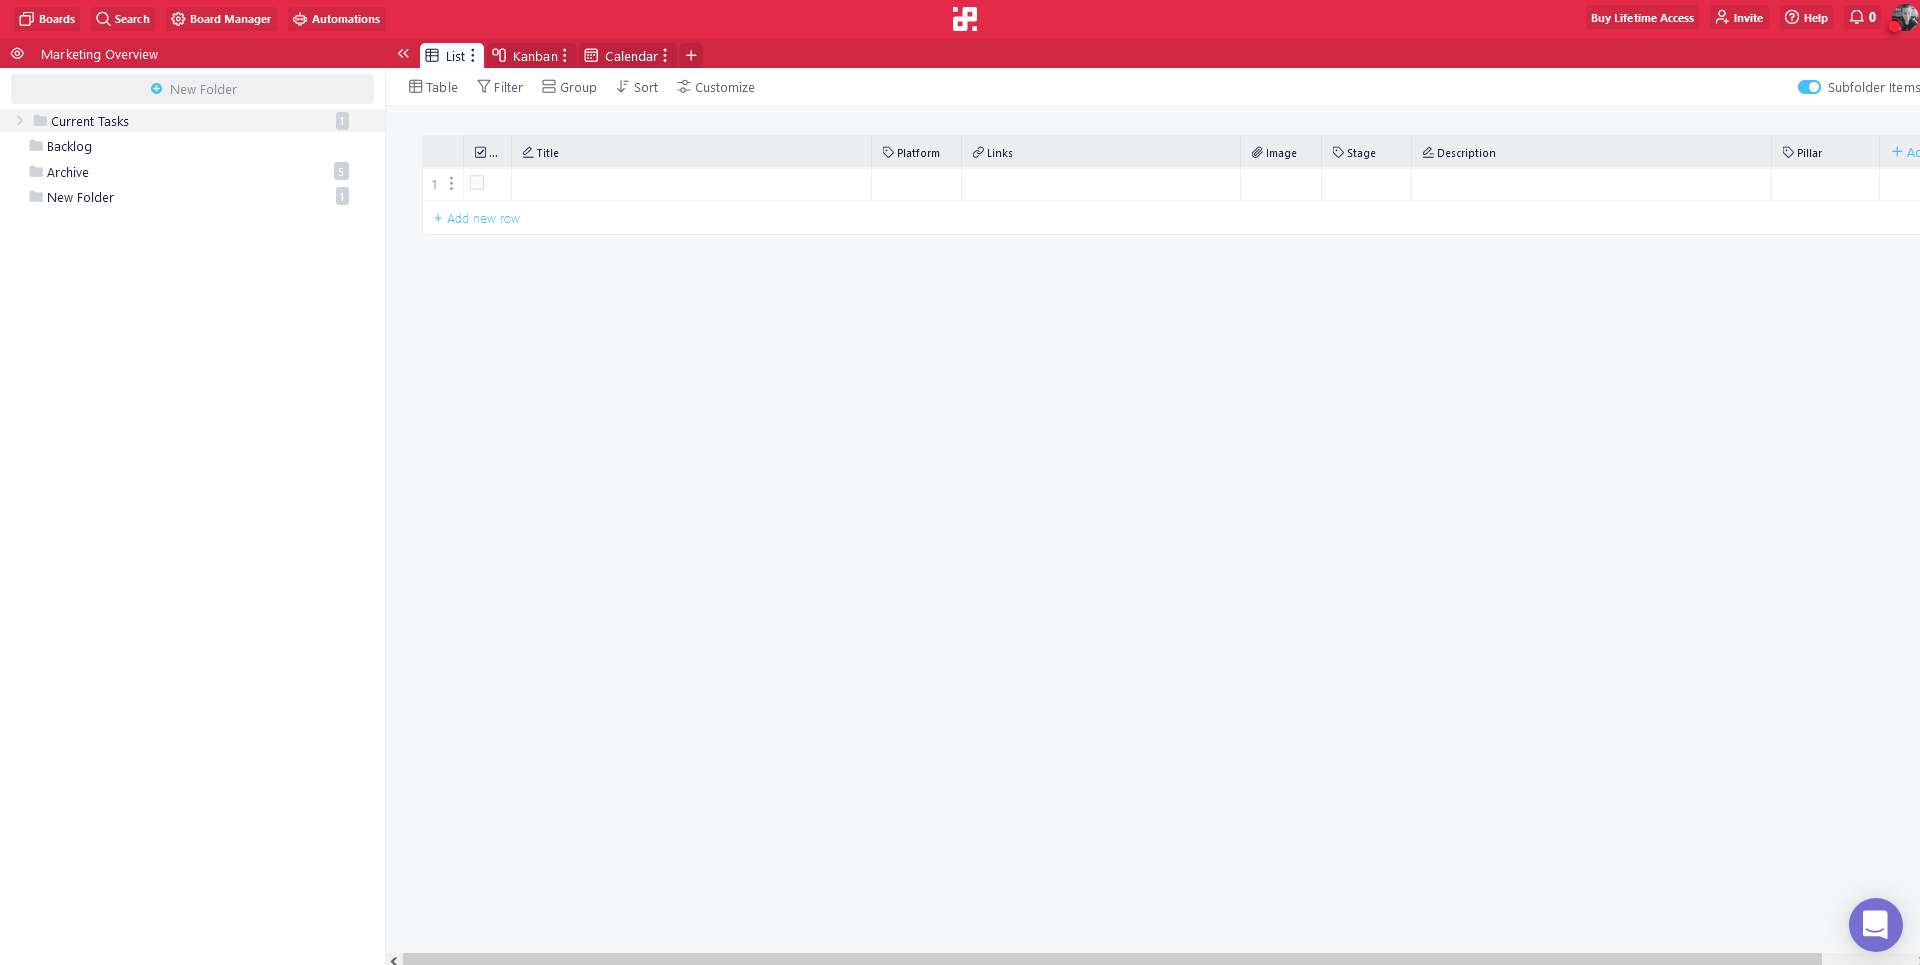This screenshot has width=1920, height=965.
Task: Open the List view options menu
Action: click(x=473, y=56)
